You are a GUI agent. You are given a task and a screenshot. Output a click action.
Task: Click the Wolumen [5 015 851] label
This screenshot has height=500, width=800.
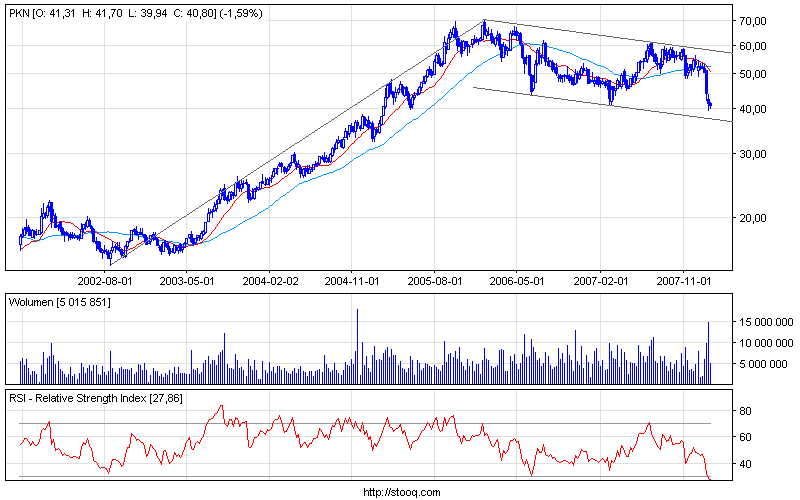point(60,303)
